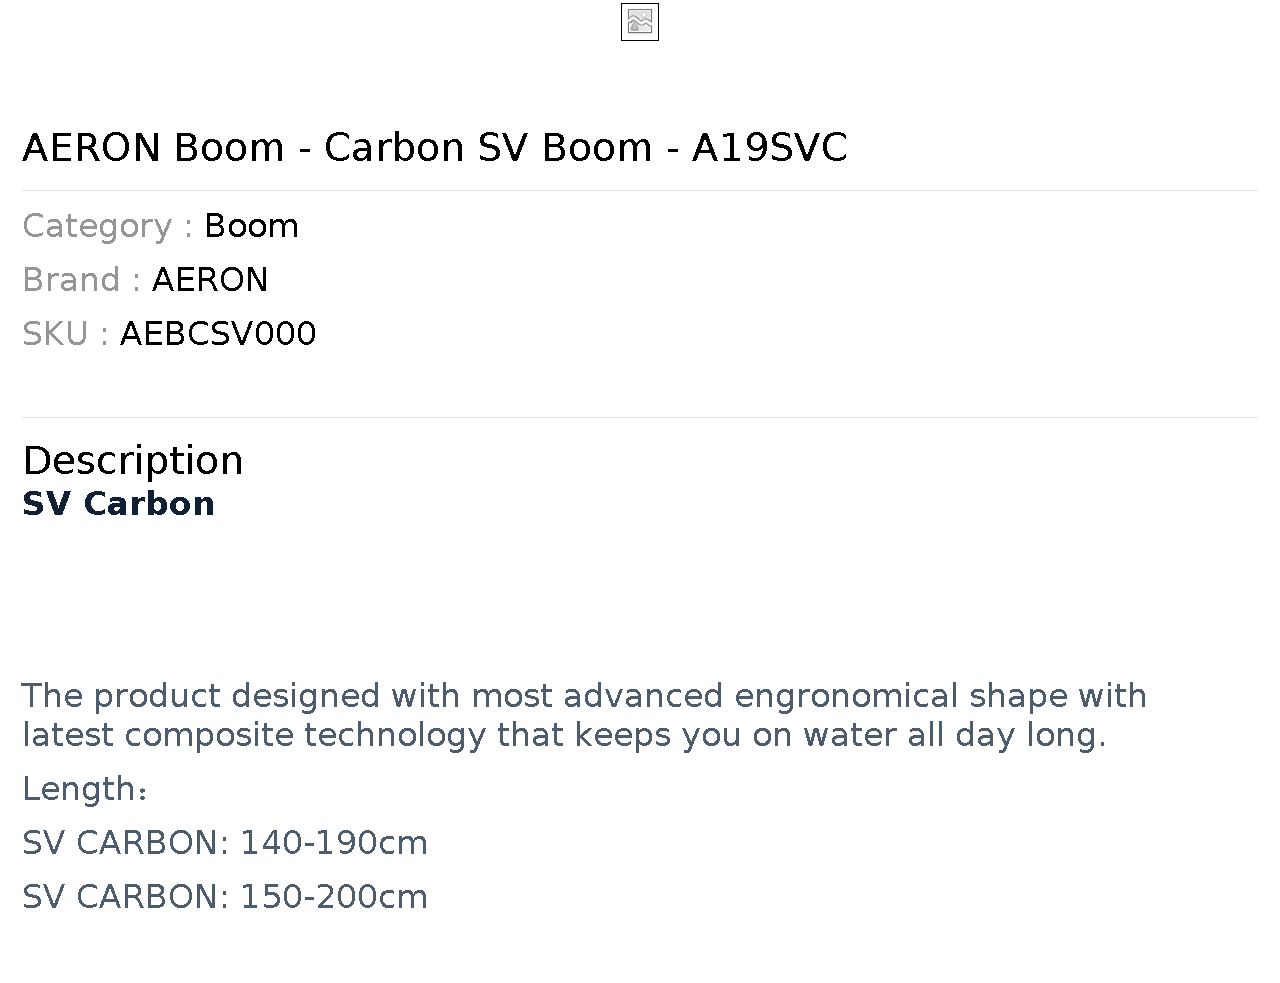This screenshot has height=983, width=1280.
Task: Click the product title AERON Boom heading
Action: (435, 147)
